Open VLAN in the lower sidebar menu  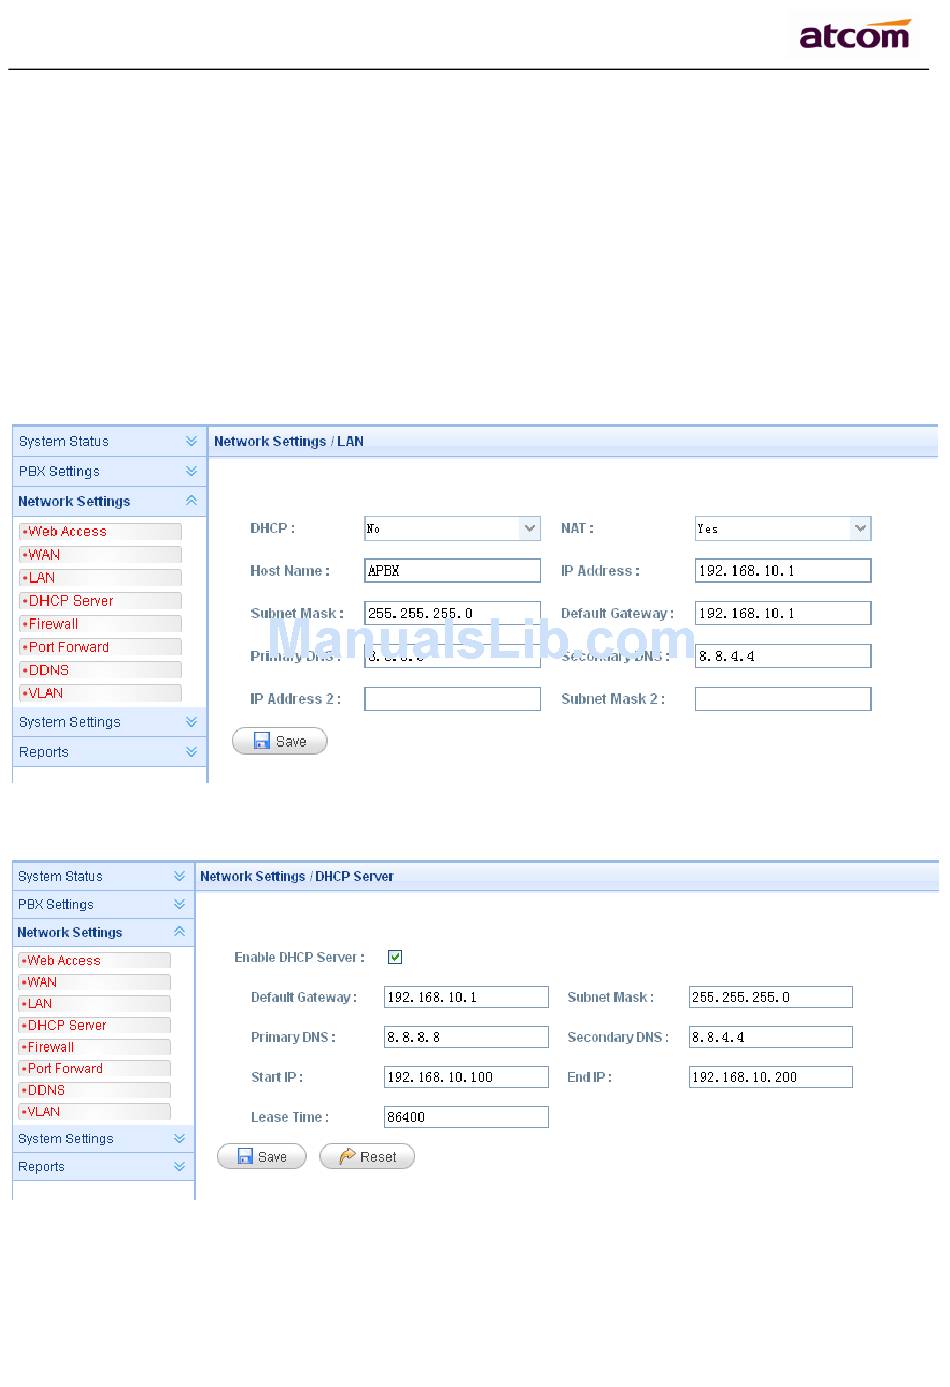click(x=94, y=1111)
